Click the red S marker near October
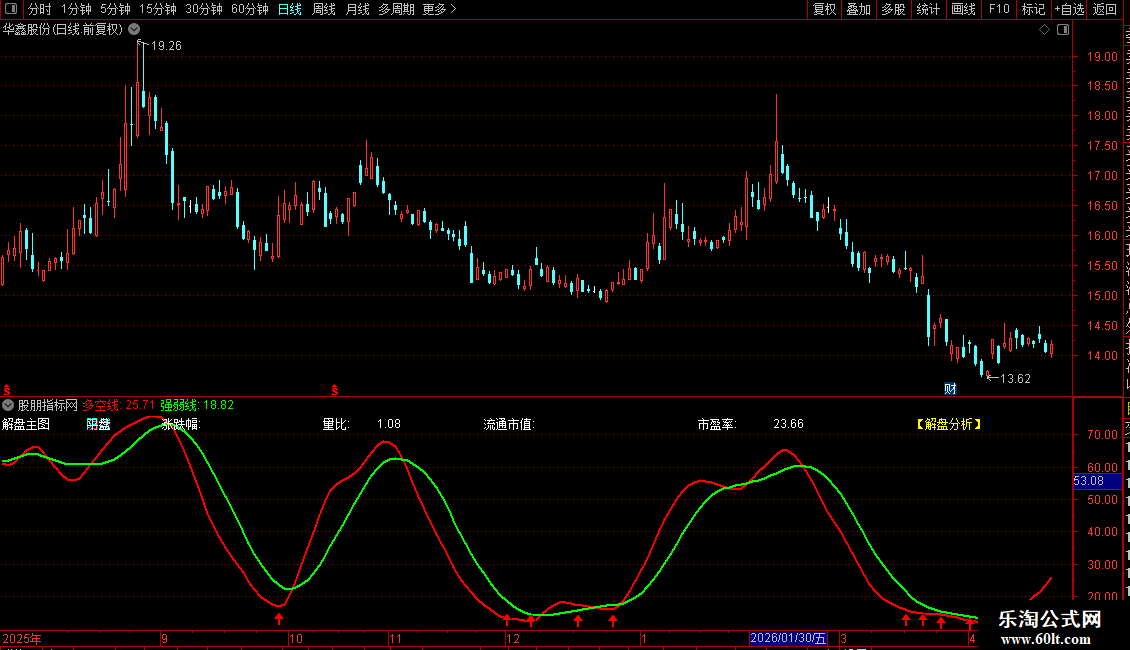 coord(335,390)
